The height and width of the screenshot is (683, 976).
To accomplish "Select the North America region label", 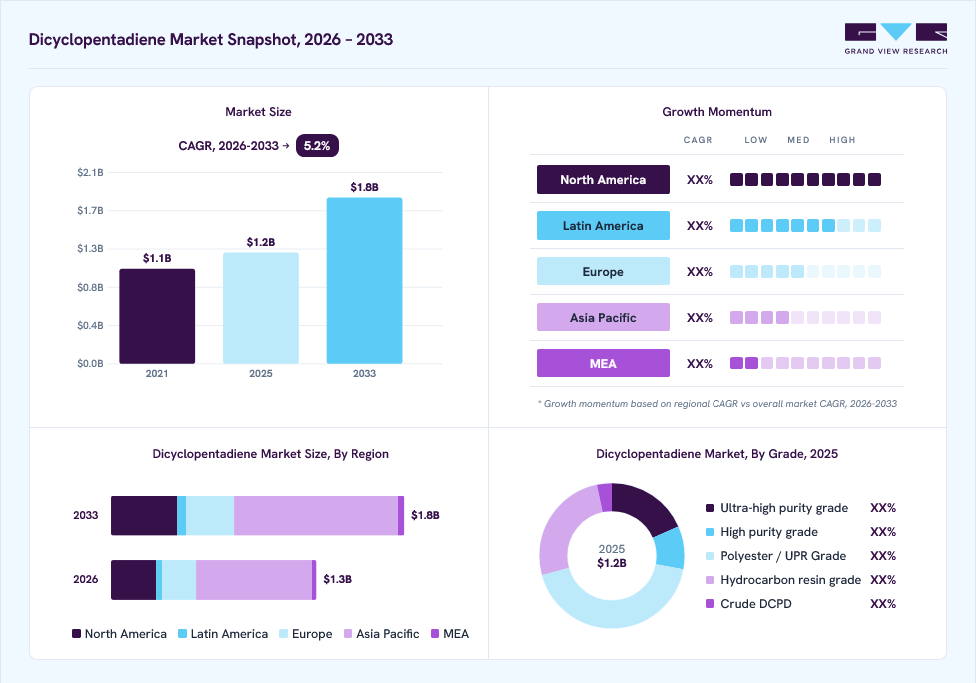I will pos(603,179).
